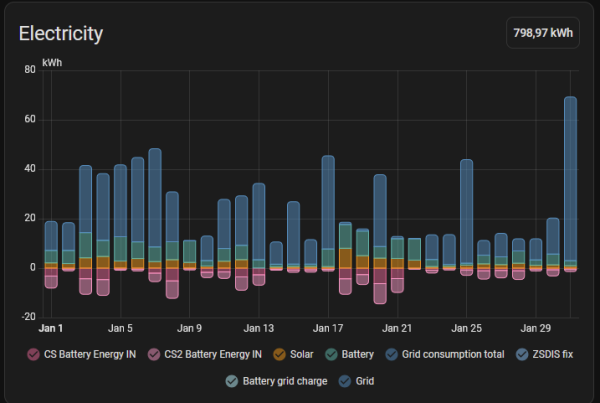Click the Jan 13 axis label
Screen dimensions: 600x403
[259, 328]
